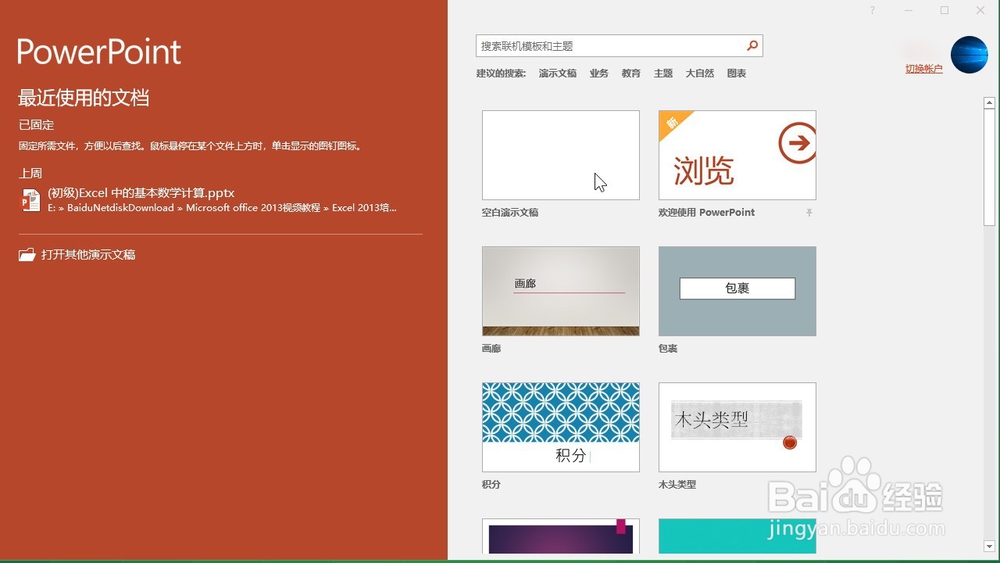
Task: Click the user account avatar
Action: pos(969,55)
